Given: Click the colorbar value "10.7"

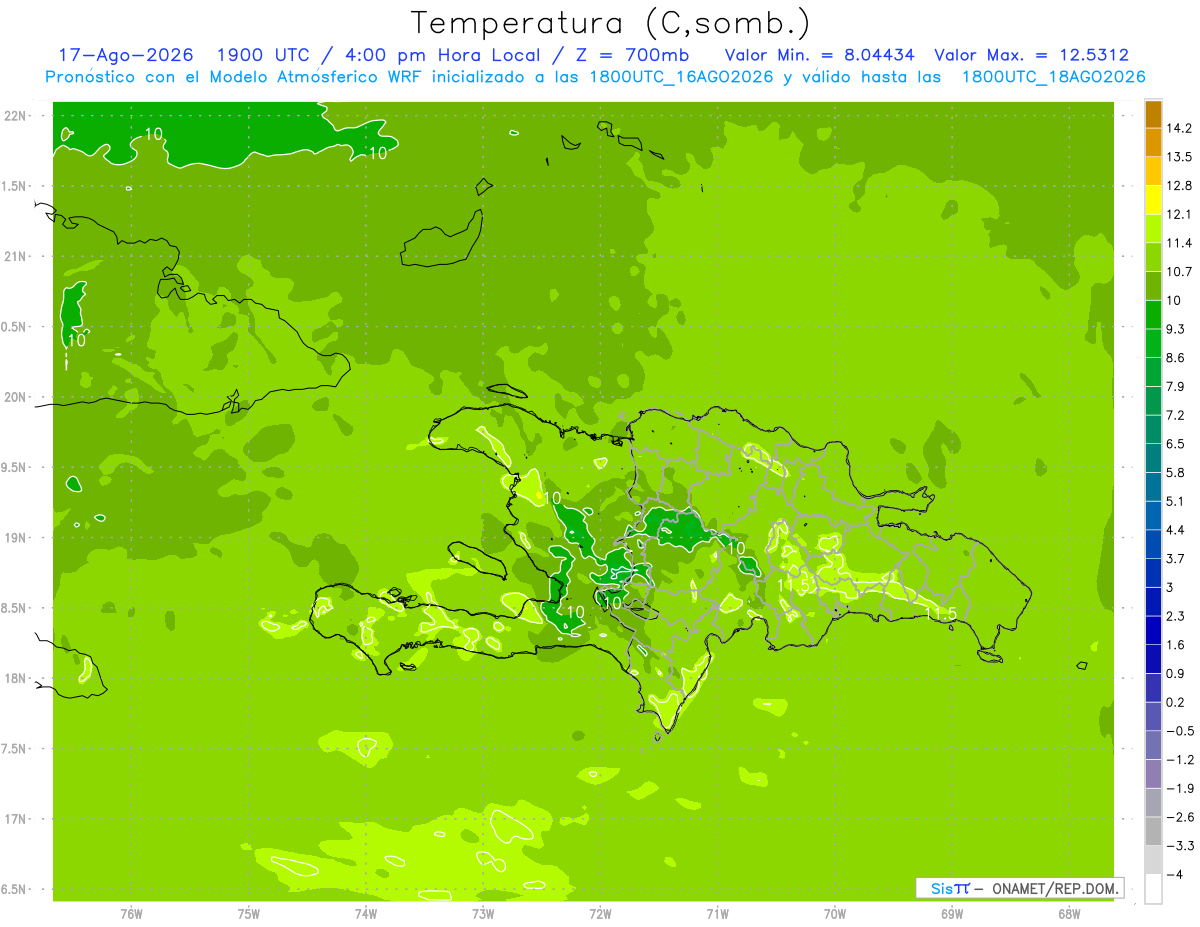Looking at the screenshot, I should coord(1179,271).
